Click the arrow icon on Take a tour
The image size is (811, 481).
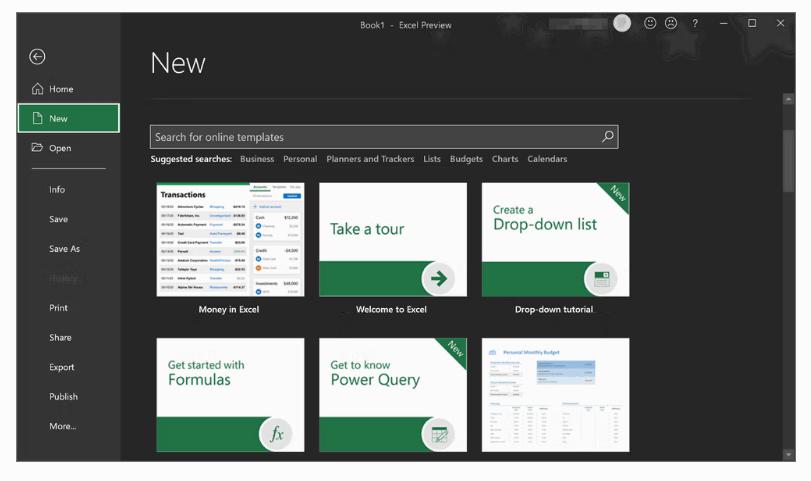point(438,279)
